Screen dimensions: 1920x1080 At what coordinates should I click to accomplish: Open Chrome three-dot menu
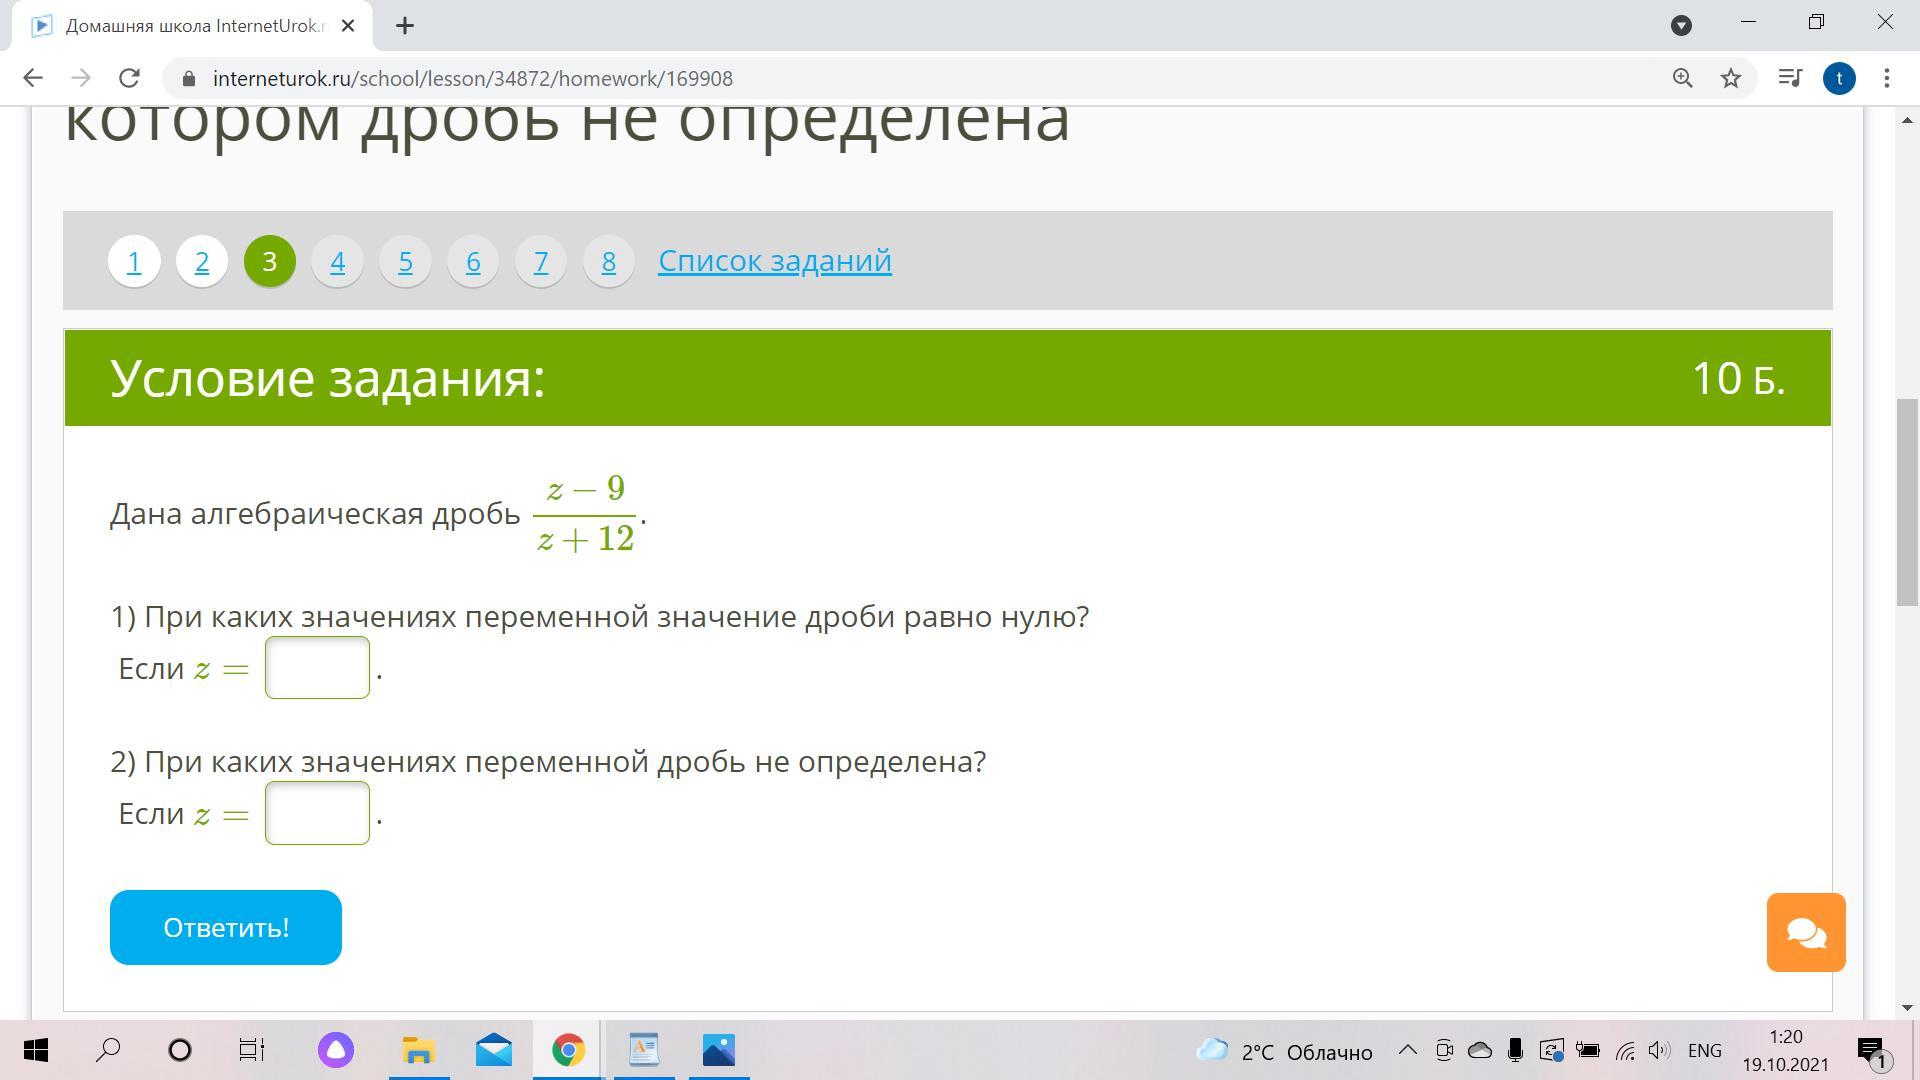point(1886,78)
